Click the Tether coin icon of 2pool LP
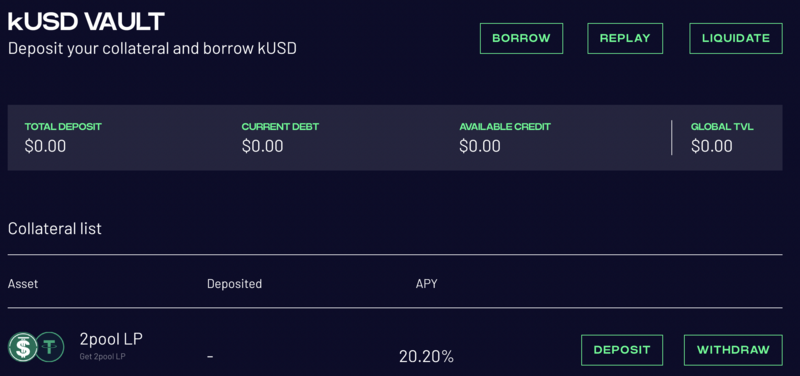This screenshot has height=376, width=800. click(x=50, y=347)
